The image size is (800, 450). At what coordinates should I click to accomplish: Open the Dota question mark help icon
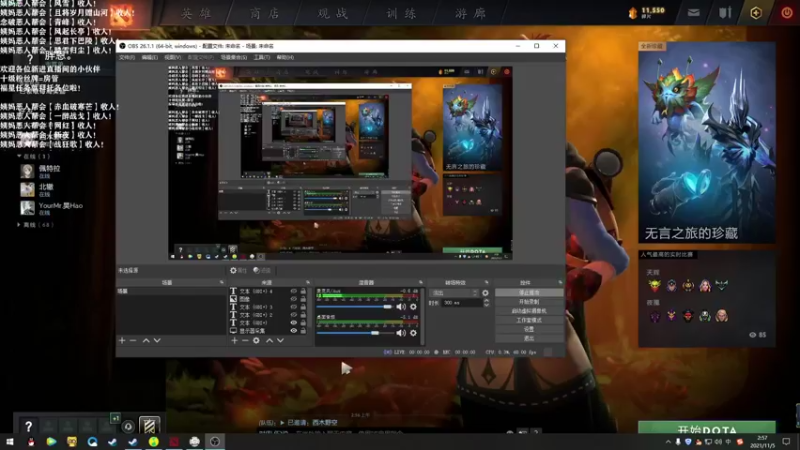click(x=29, y=426)
